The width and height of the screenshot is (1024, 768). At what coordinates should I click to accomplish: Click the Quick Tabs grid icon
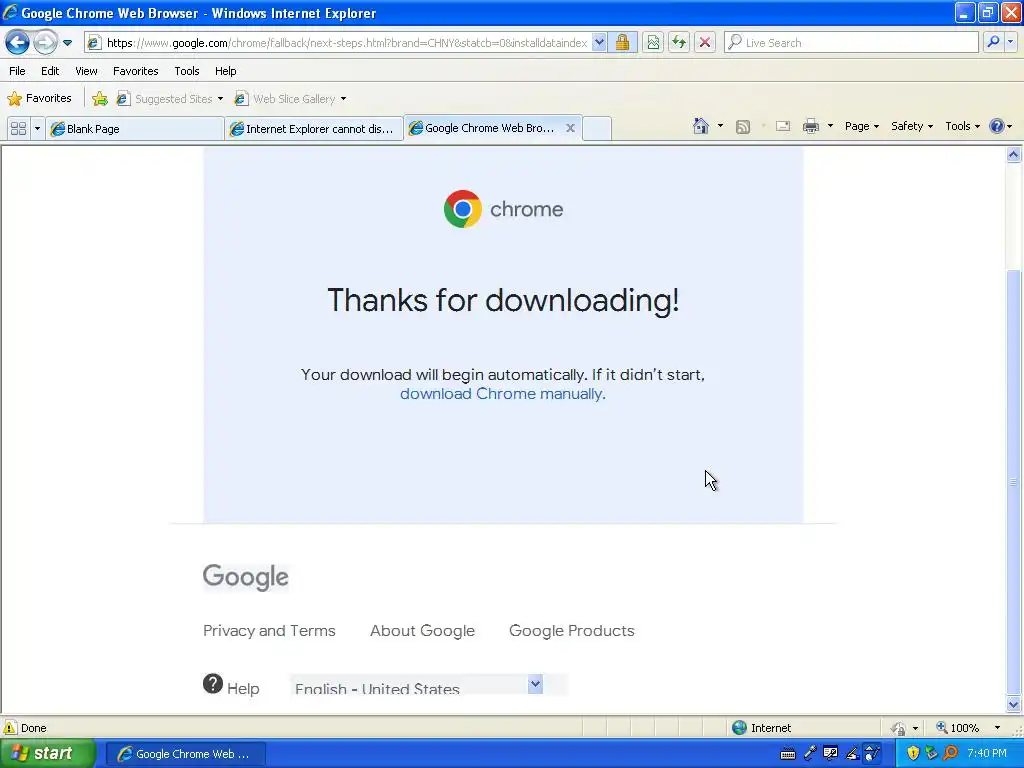(18, 129)
